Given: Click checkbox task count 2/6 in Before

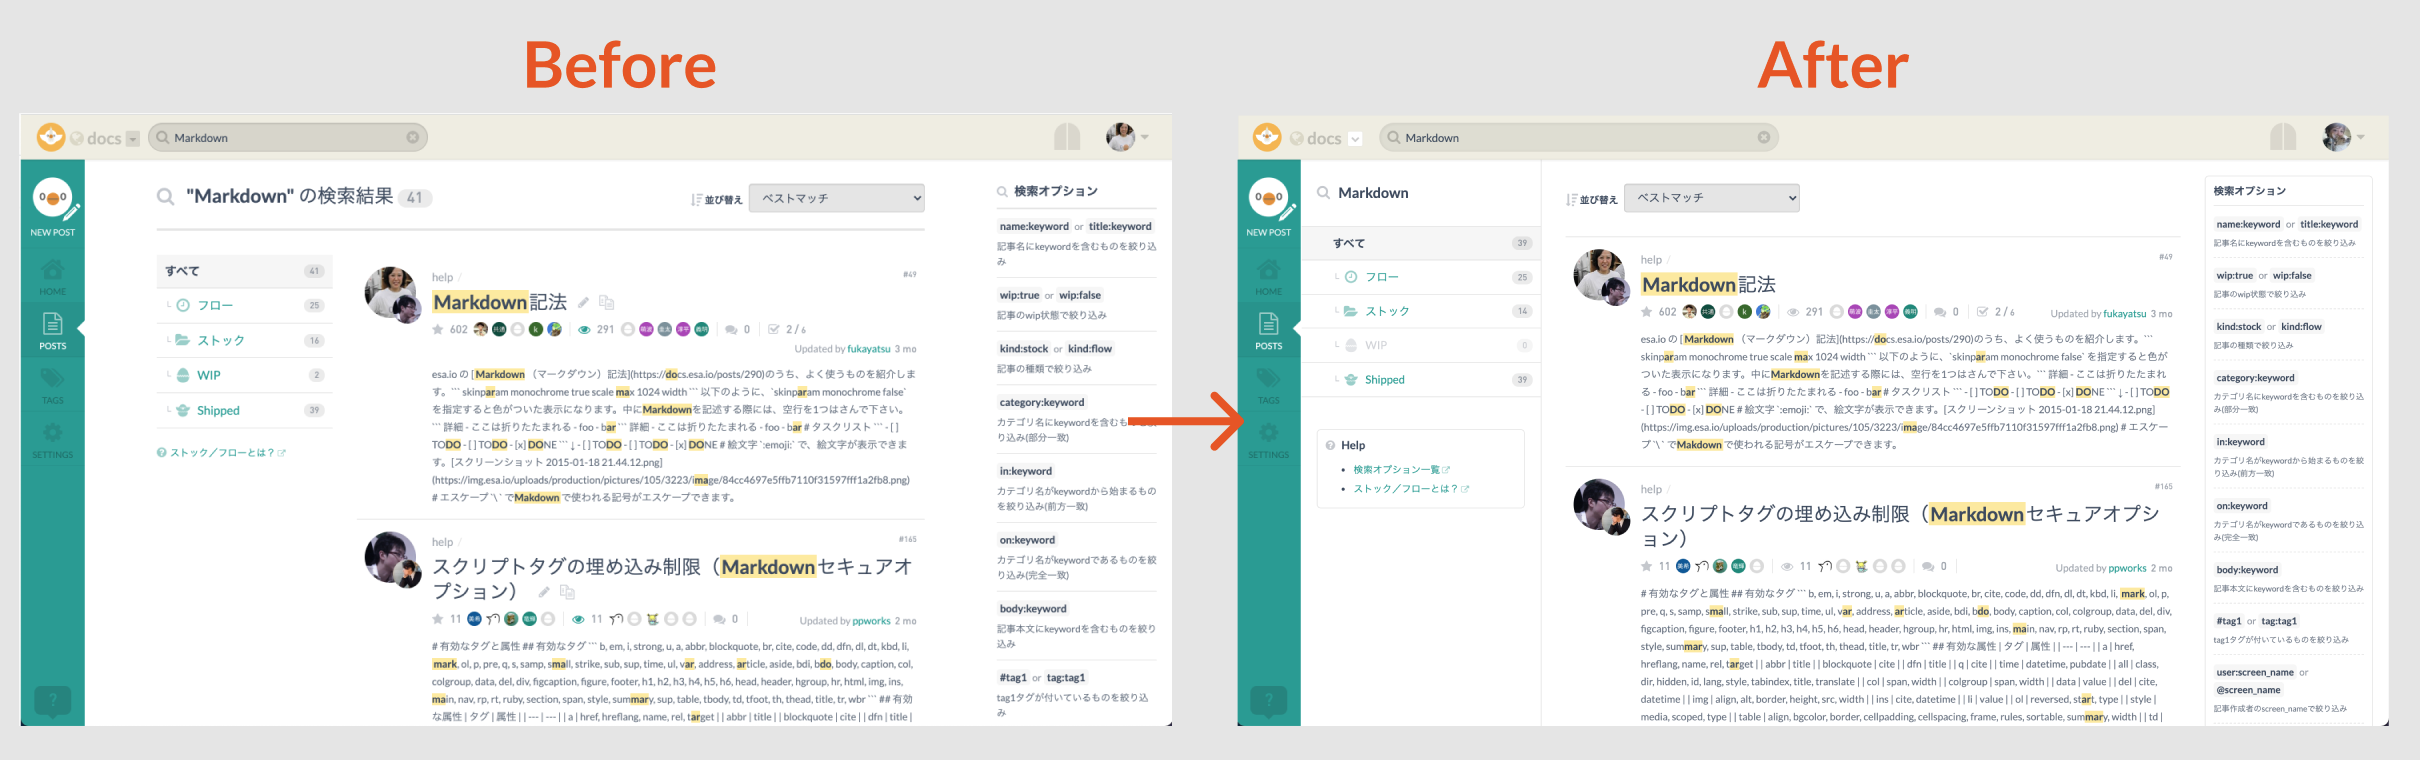Looking at the screenshot, I should tap(786, 329).
